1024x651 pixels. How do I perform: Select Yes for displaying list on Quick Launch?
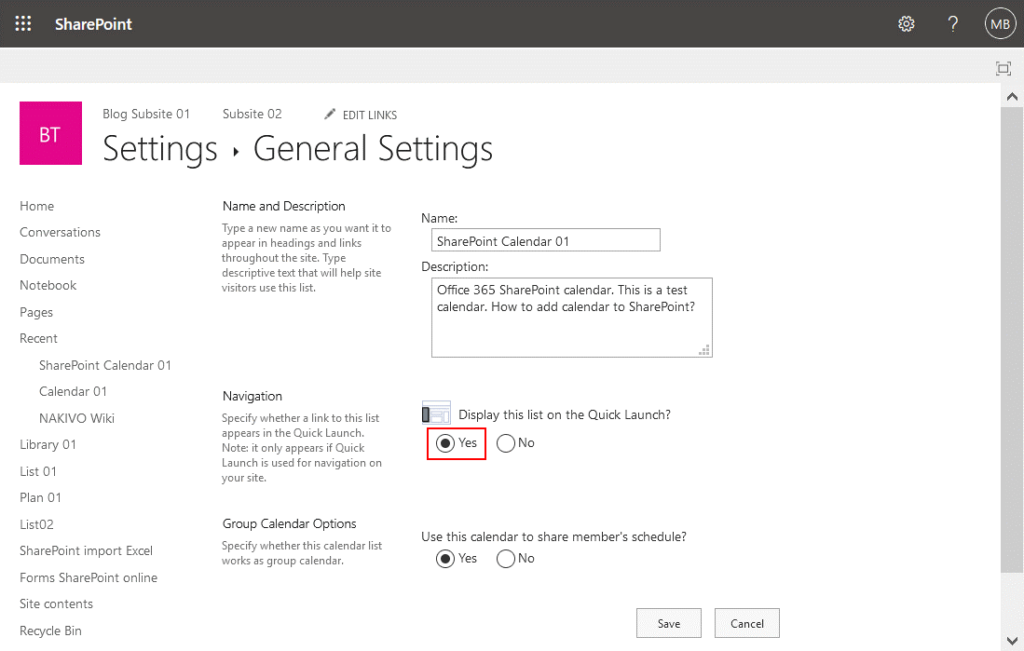tap(444, 443)
